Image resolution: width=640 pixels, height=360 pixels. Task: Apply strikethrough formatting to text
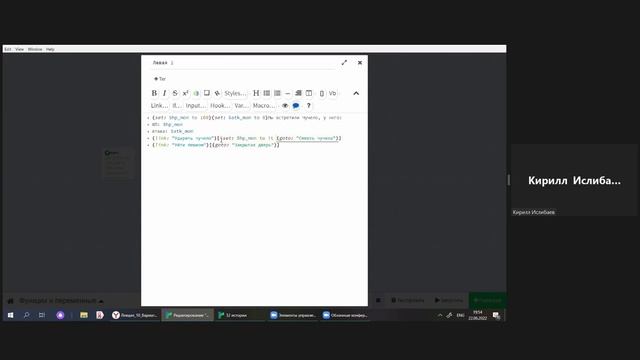[x=175, y=93]
